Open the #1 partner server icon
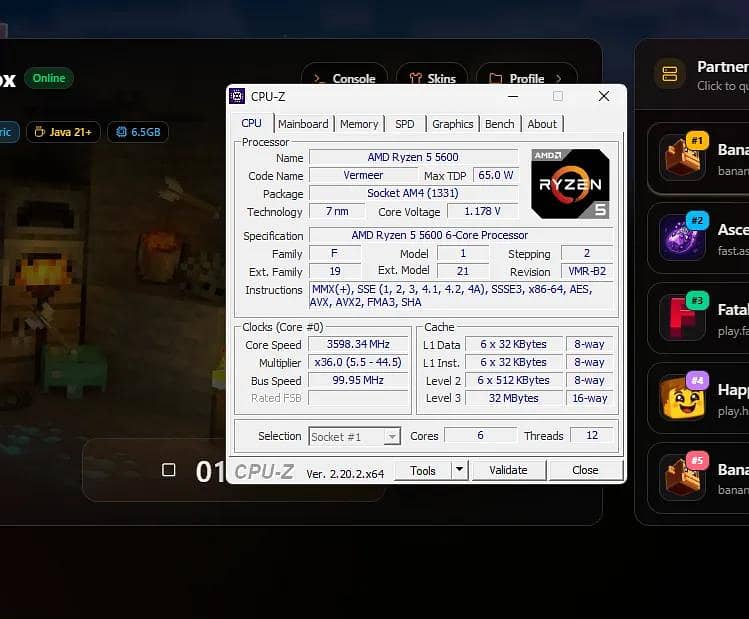 click(x=683, y=157)
